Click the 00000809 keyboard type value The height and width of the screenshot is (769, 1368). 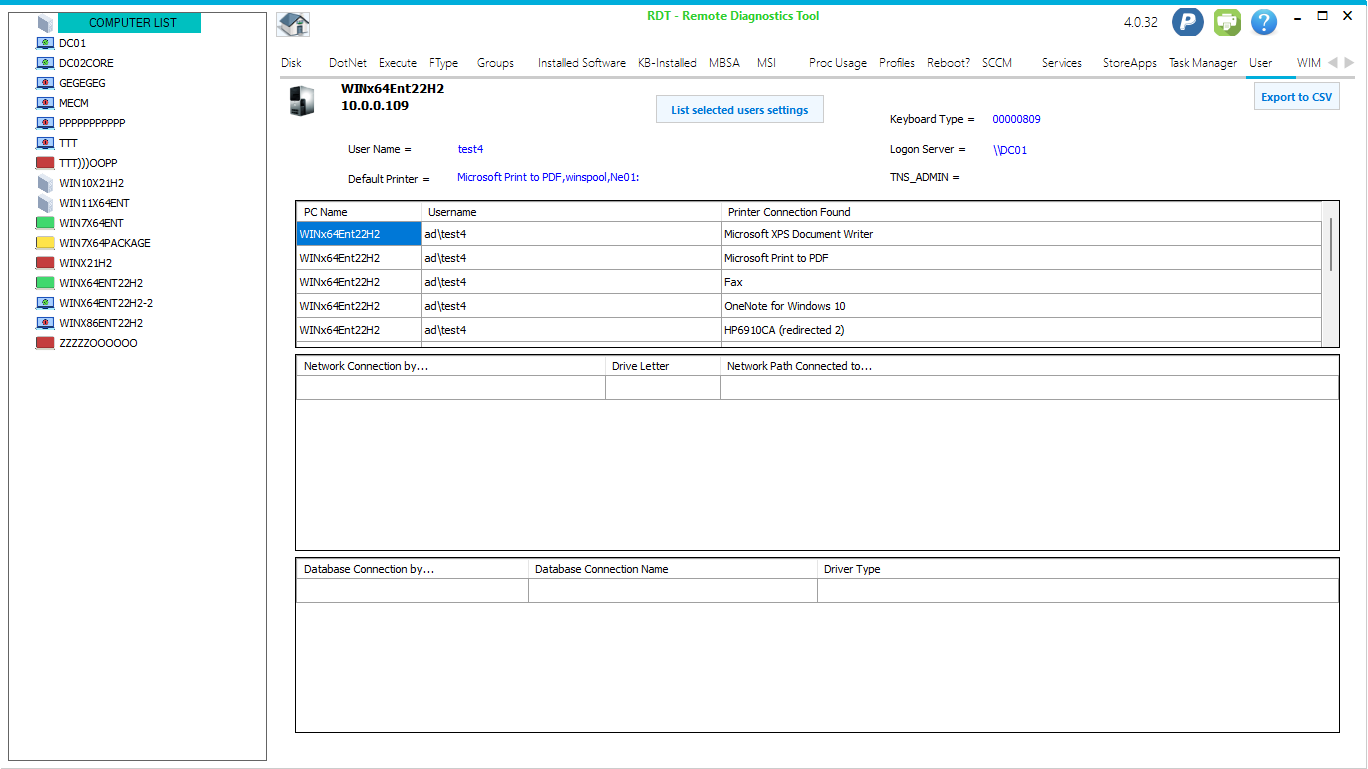1016,119
